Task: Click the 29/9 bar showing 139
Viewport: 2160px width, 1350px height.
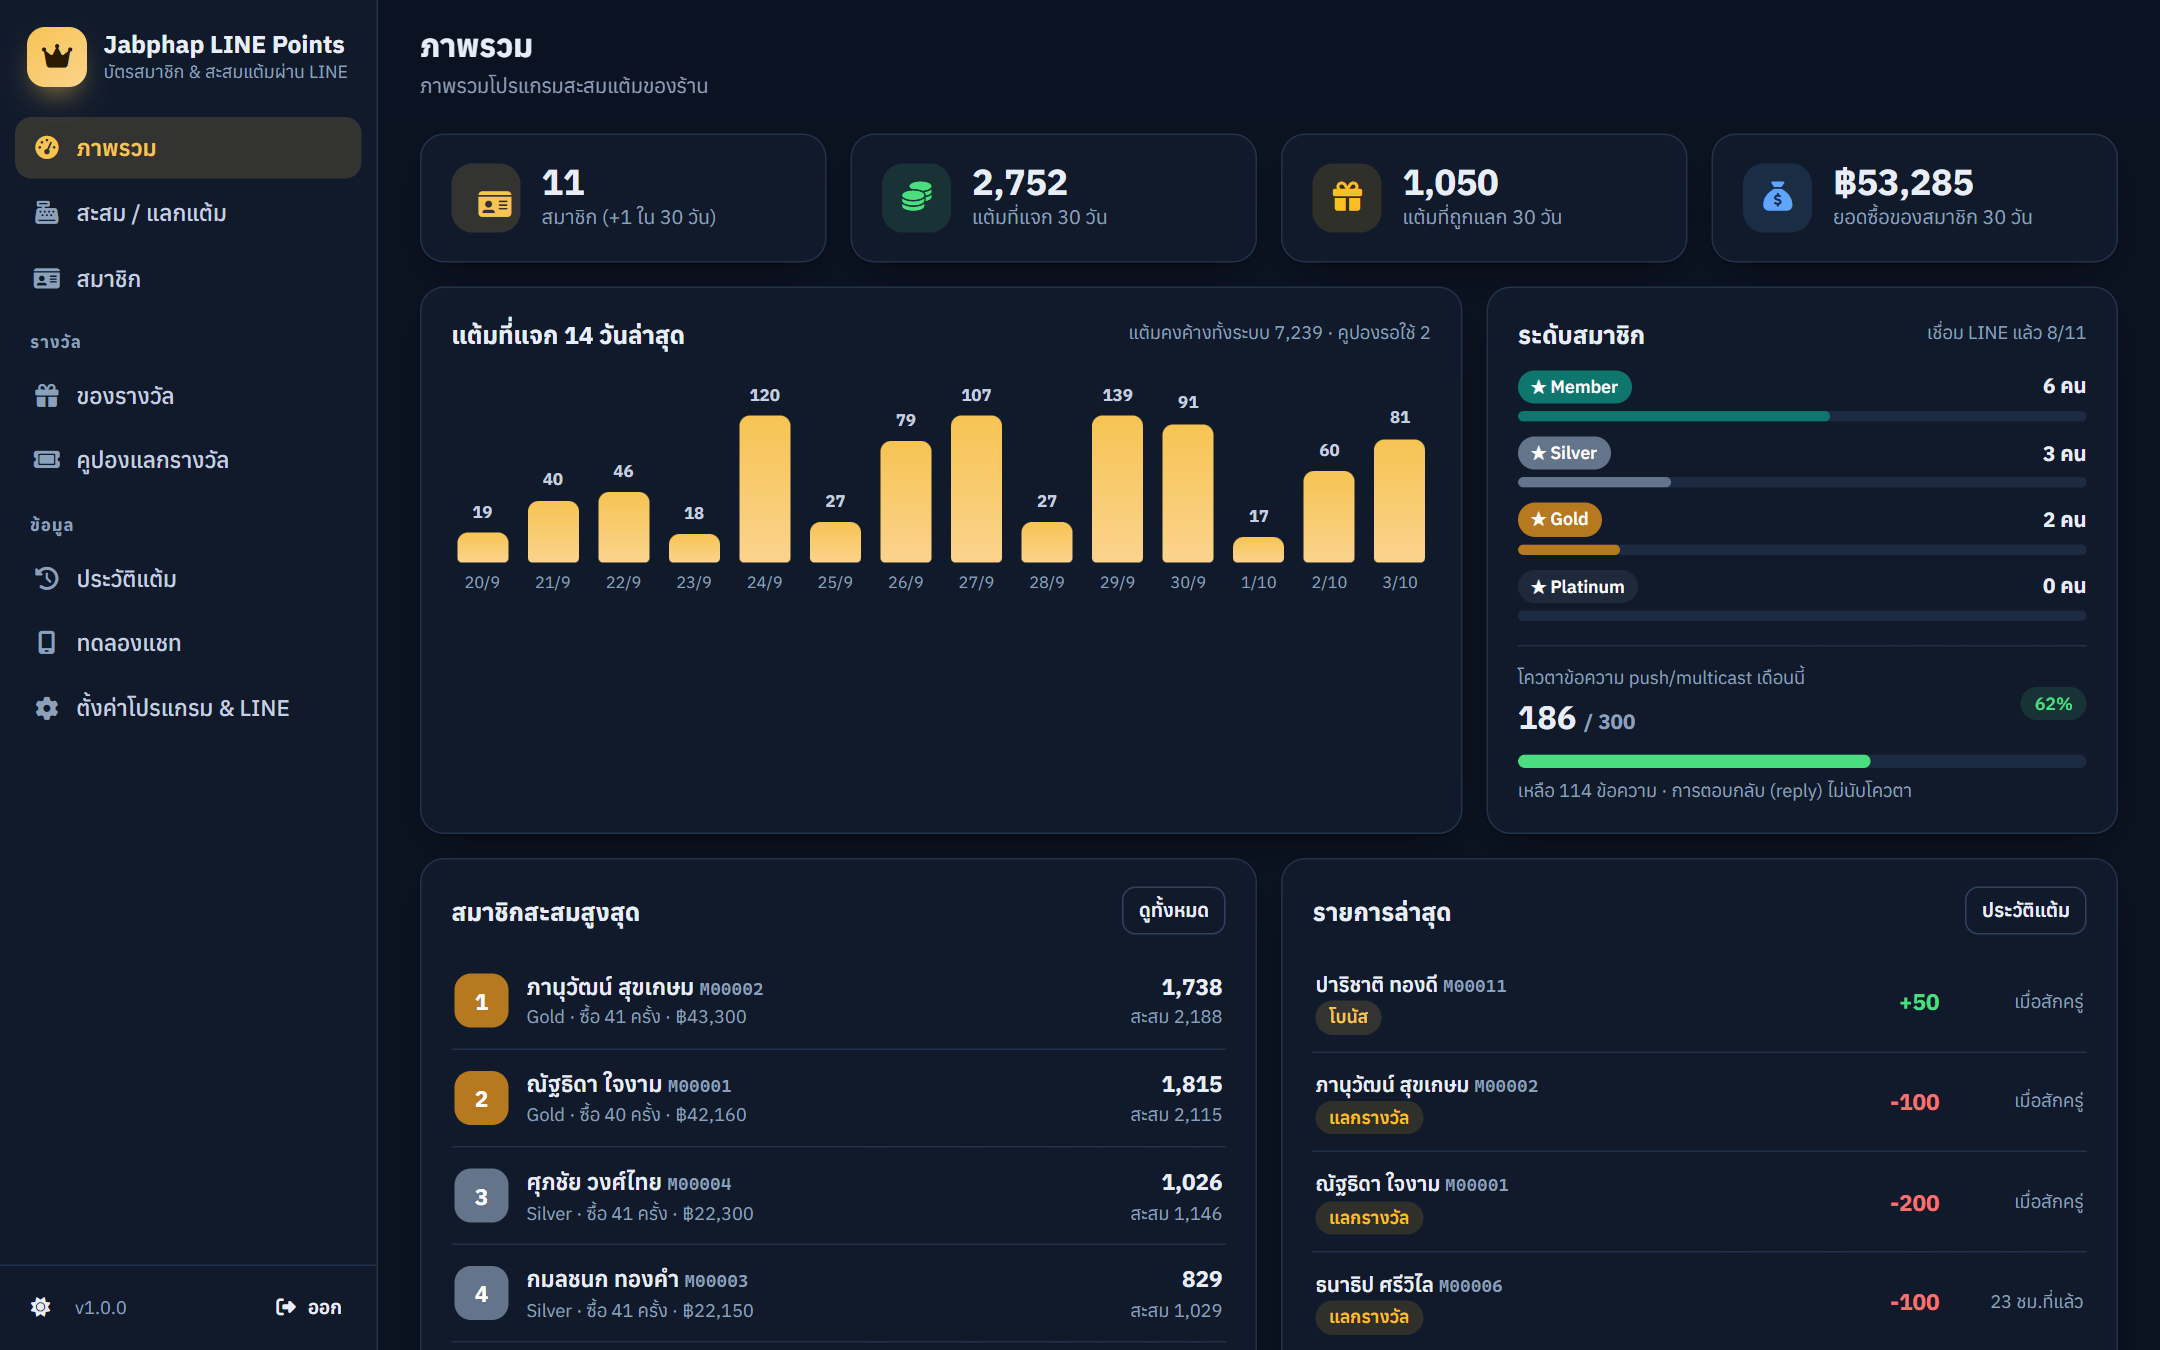Action: point(1117,489)
